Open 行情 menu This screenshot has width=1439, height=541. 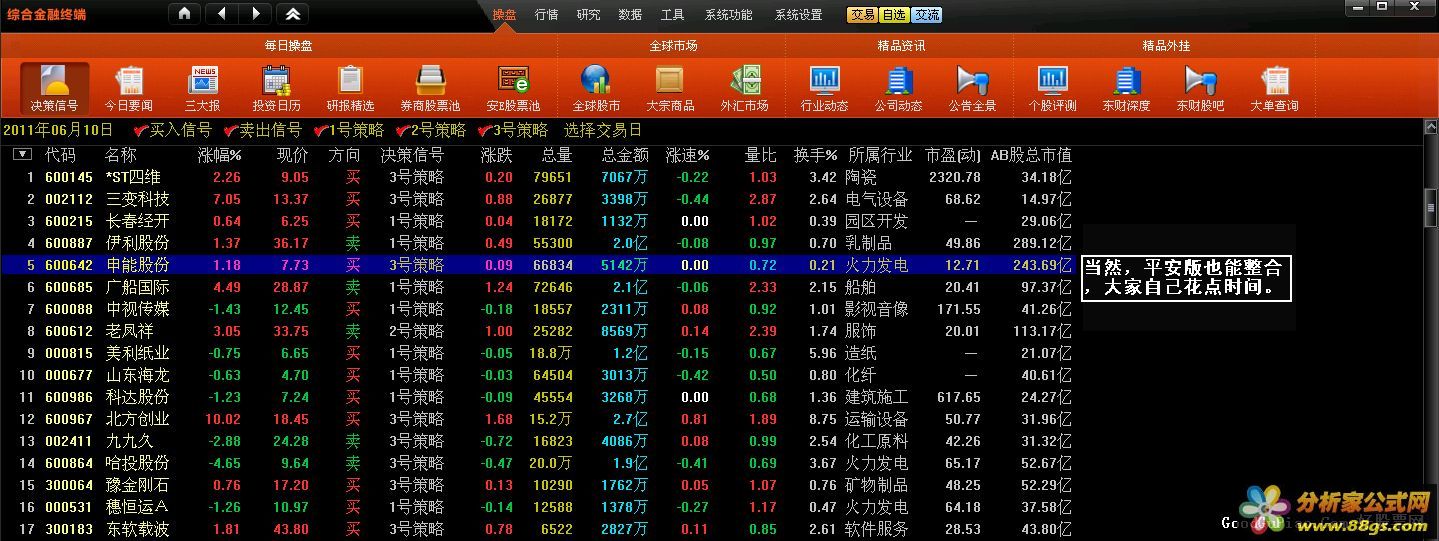coord(547,15)
